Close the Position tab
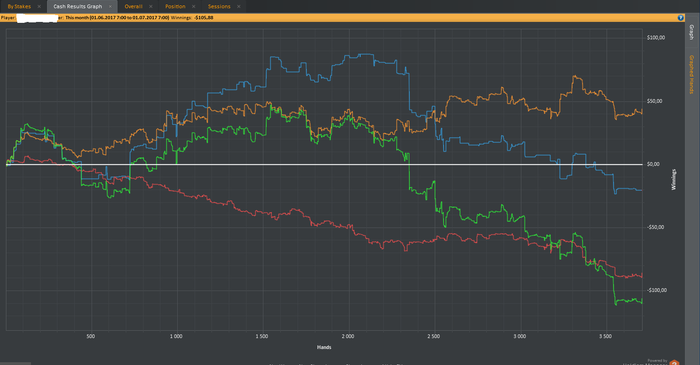 (193, 6)
